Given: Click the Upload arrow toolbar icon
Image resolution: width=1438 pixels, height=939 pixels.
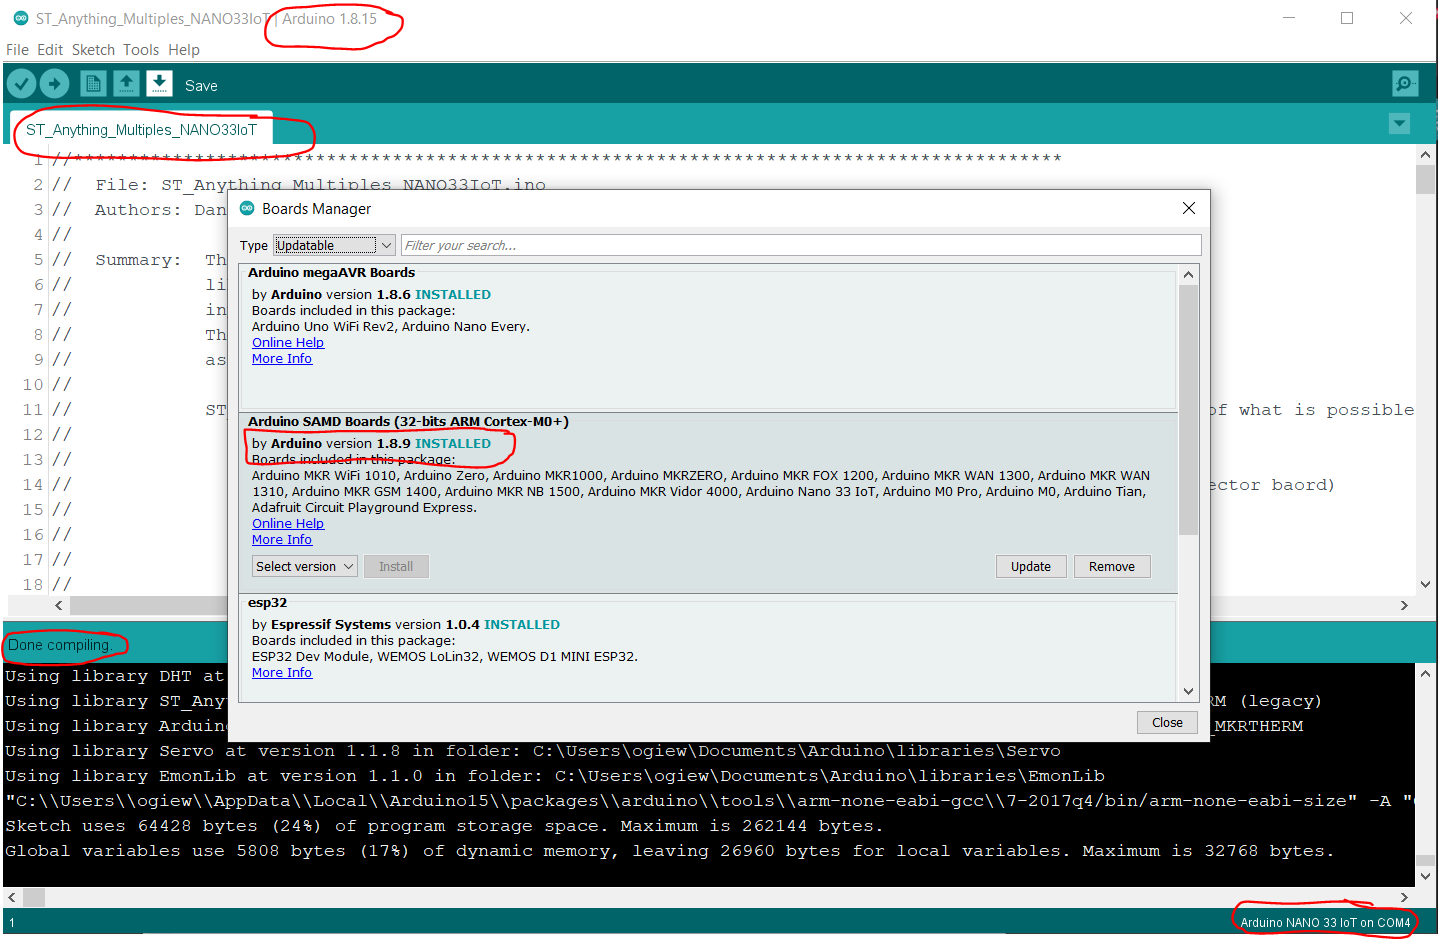Looking at the screenshot, I should (55, 84).
